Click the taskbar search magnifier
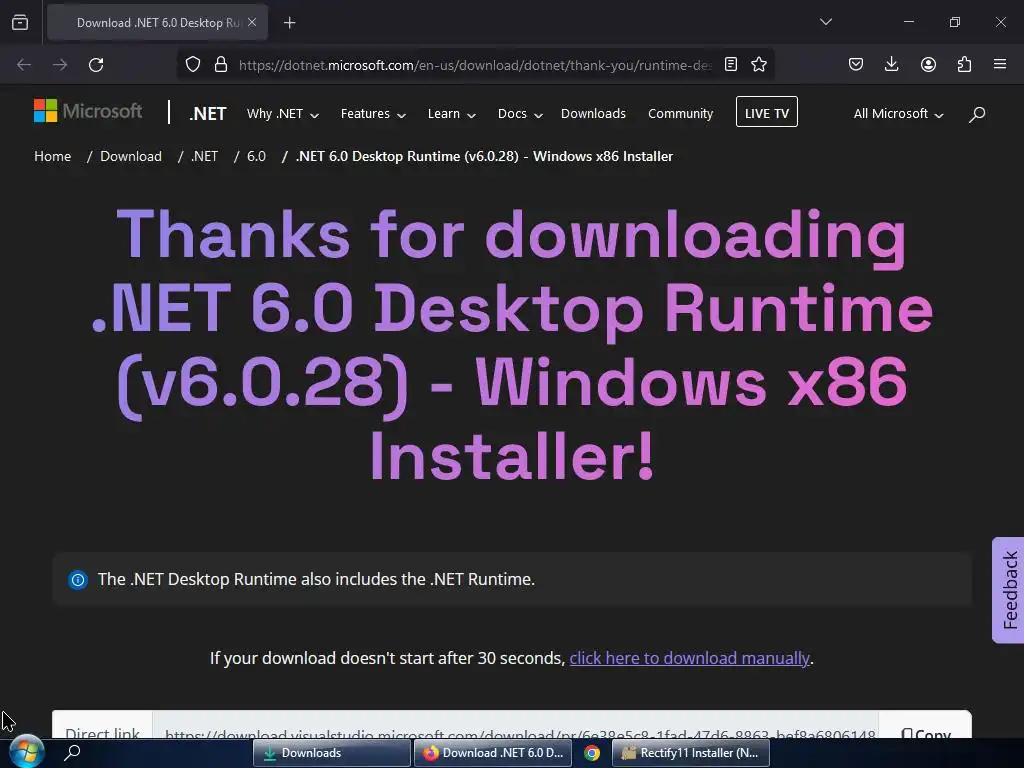1024x768 pixels. [x=72, y=752]
